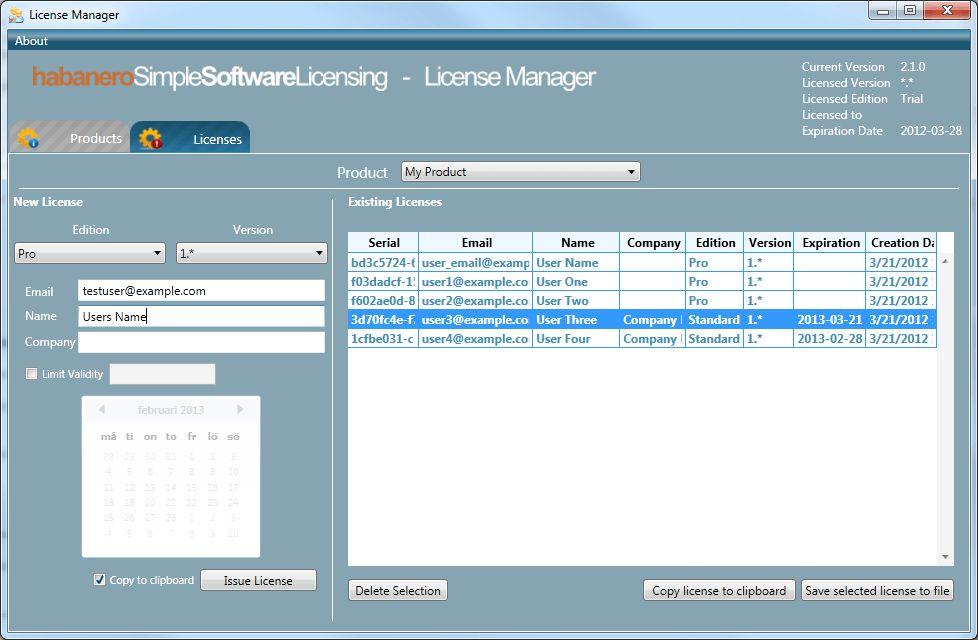Select the license row with serial bd3c5724

tap(642, 263)
